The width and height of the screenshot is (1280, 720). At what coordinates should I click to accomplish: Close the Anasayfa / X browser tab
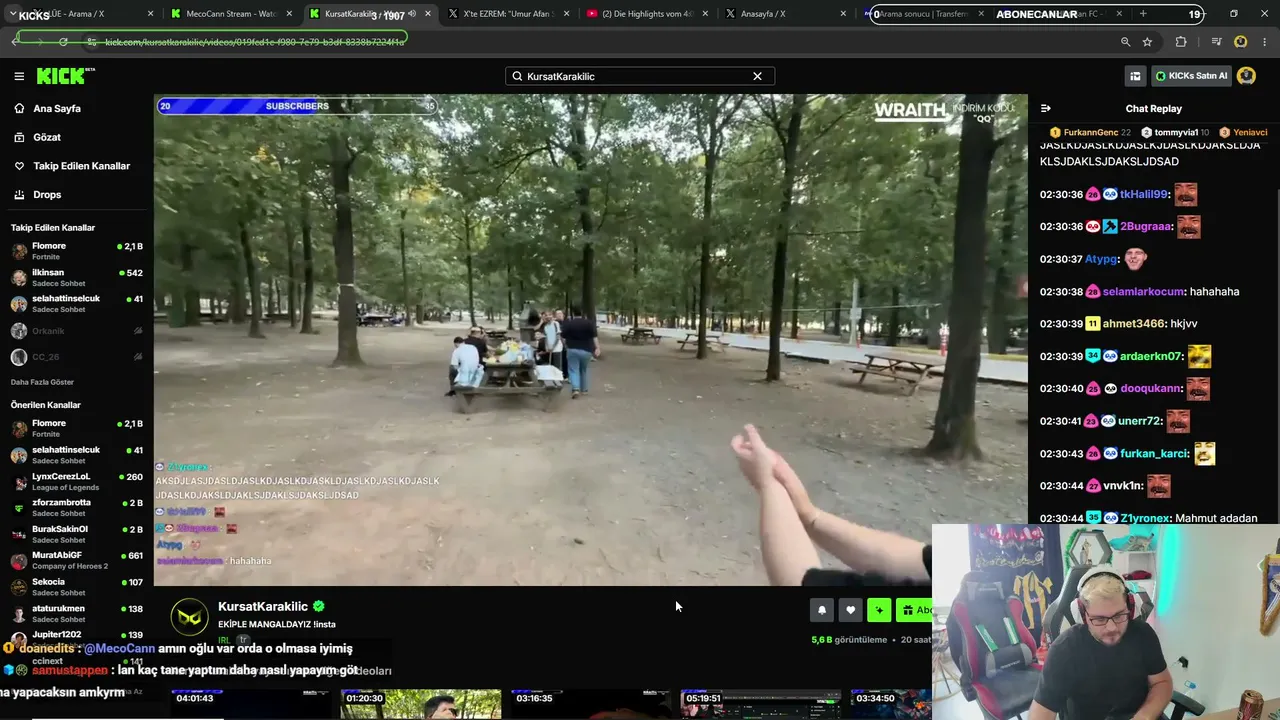click(842, 14)
